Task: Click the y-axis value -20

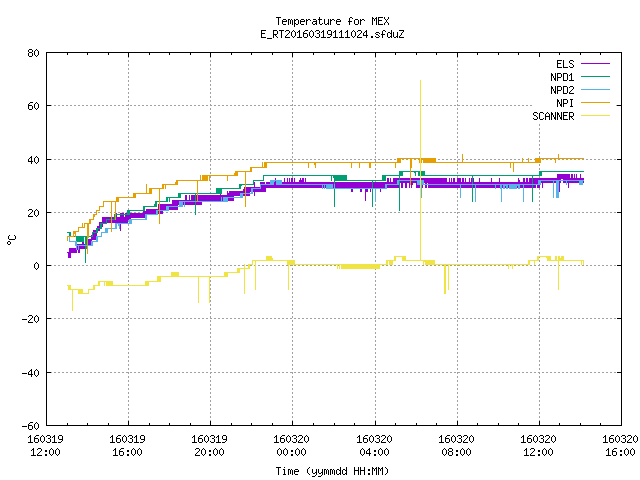Action: 31,319
